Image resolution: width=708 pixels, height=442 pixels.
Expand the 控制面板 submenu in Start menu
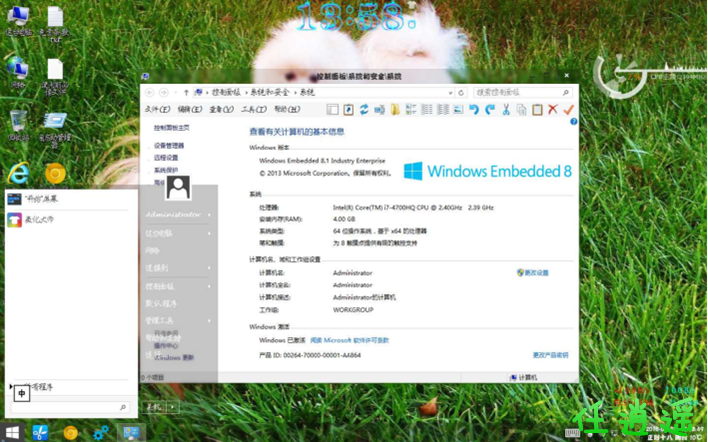(x=209, y=286)
